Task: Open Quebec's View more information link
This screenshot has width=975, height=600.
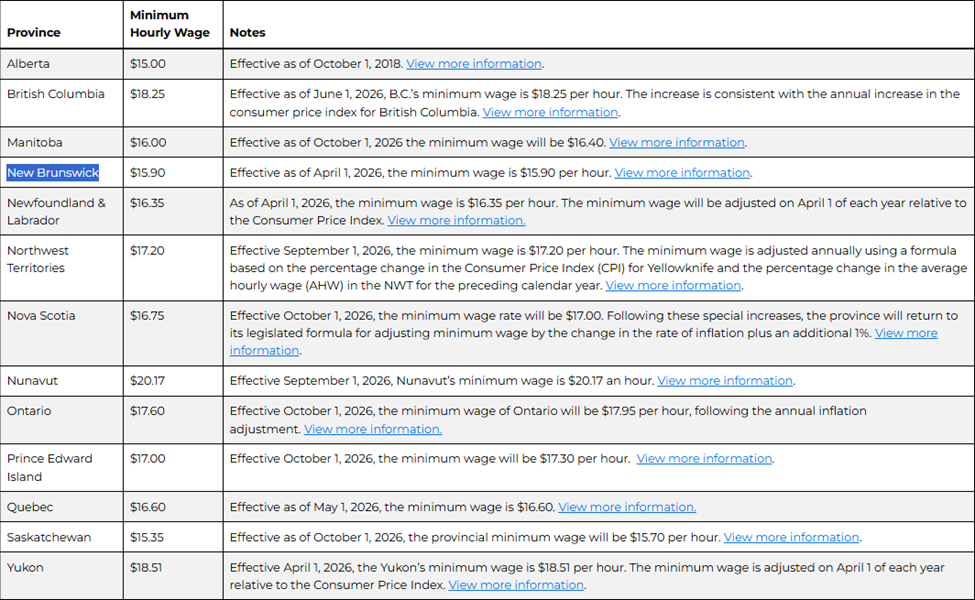Action: point(627,507)
